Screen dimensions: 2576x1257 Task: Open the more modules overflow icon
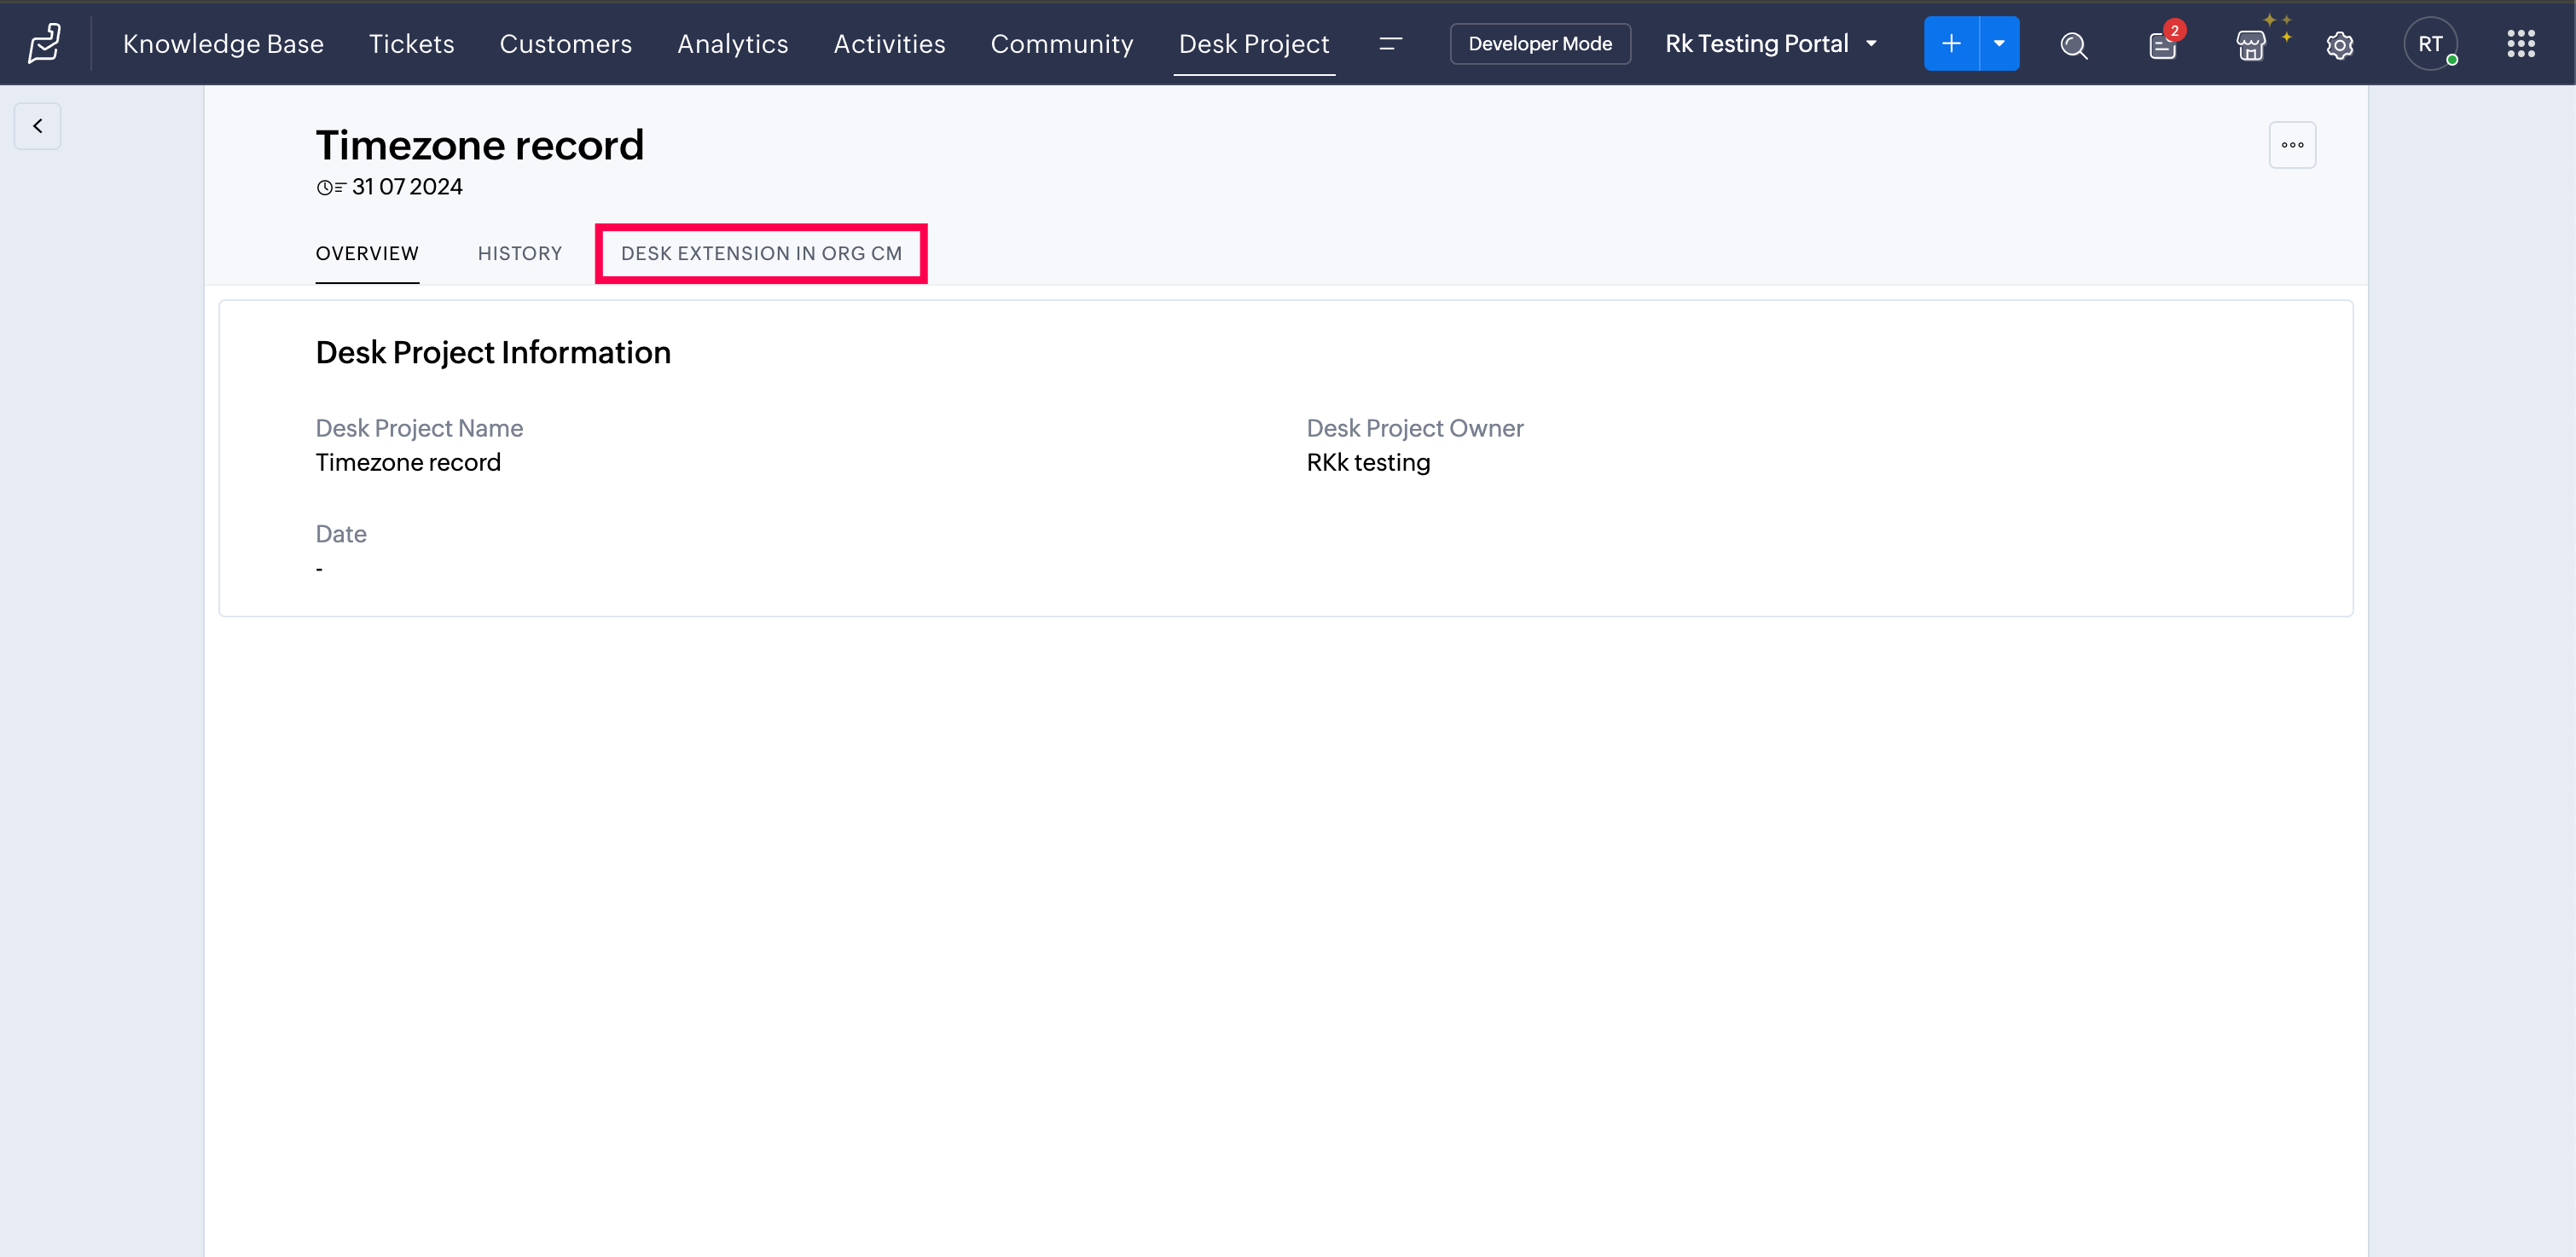pos(1390,44)
